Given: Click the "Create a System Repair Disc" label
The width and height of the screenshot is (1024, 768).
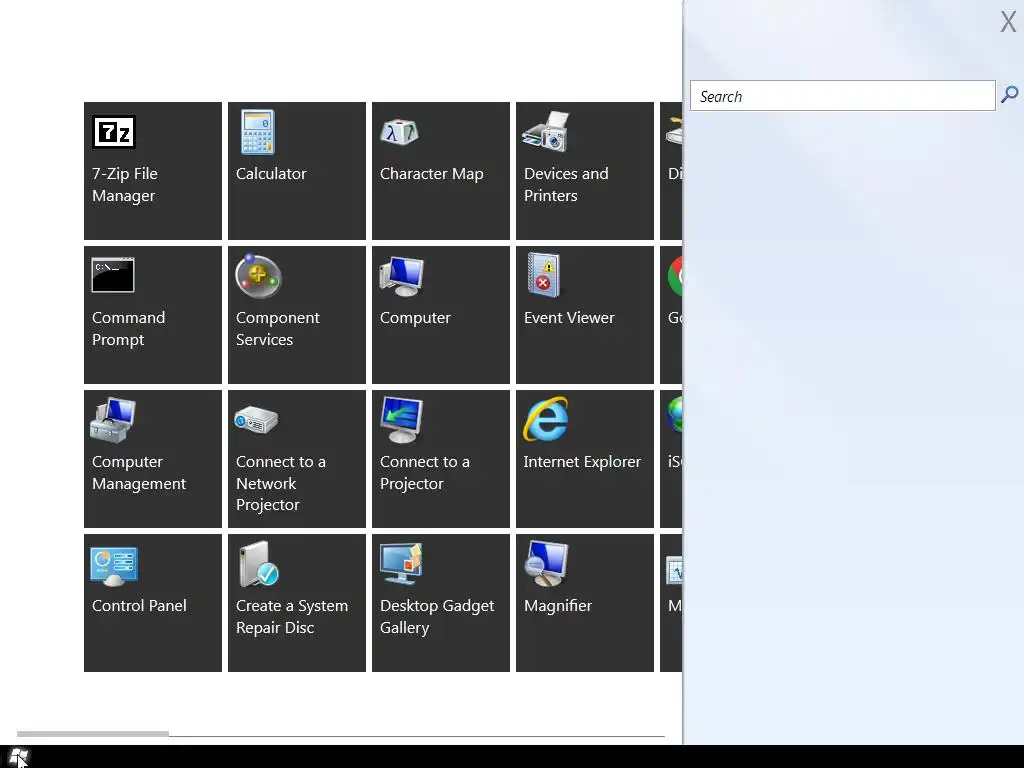Looking at the screenshot, I should click(292, 616).
